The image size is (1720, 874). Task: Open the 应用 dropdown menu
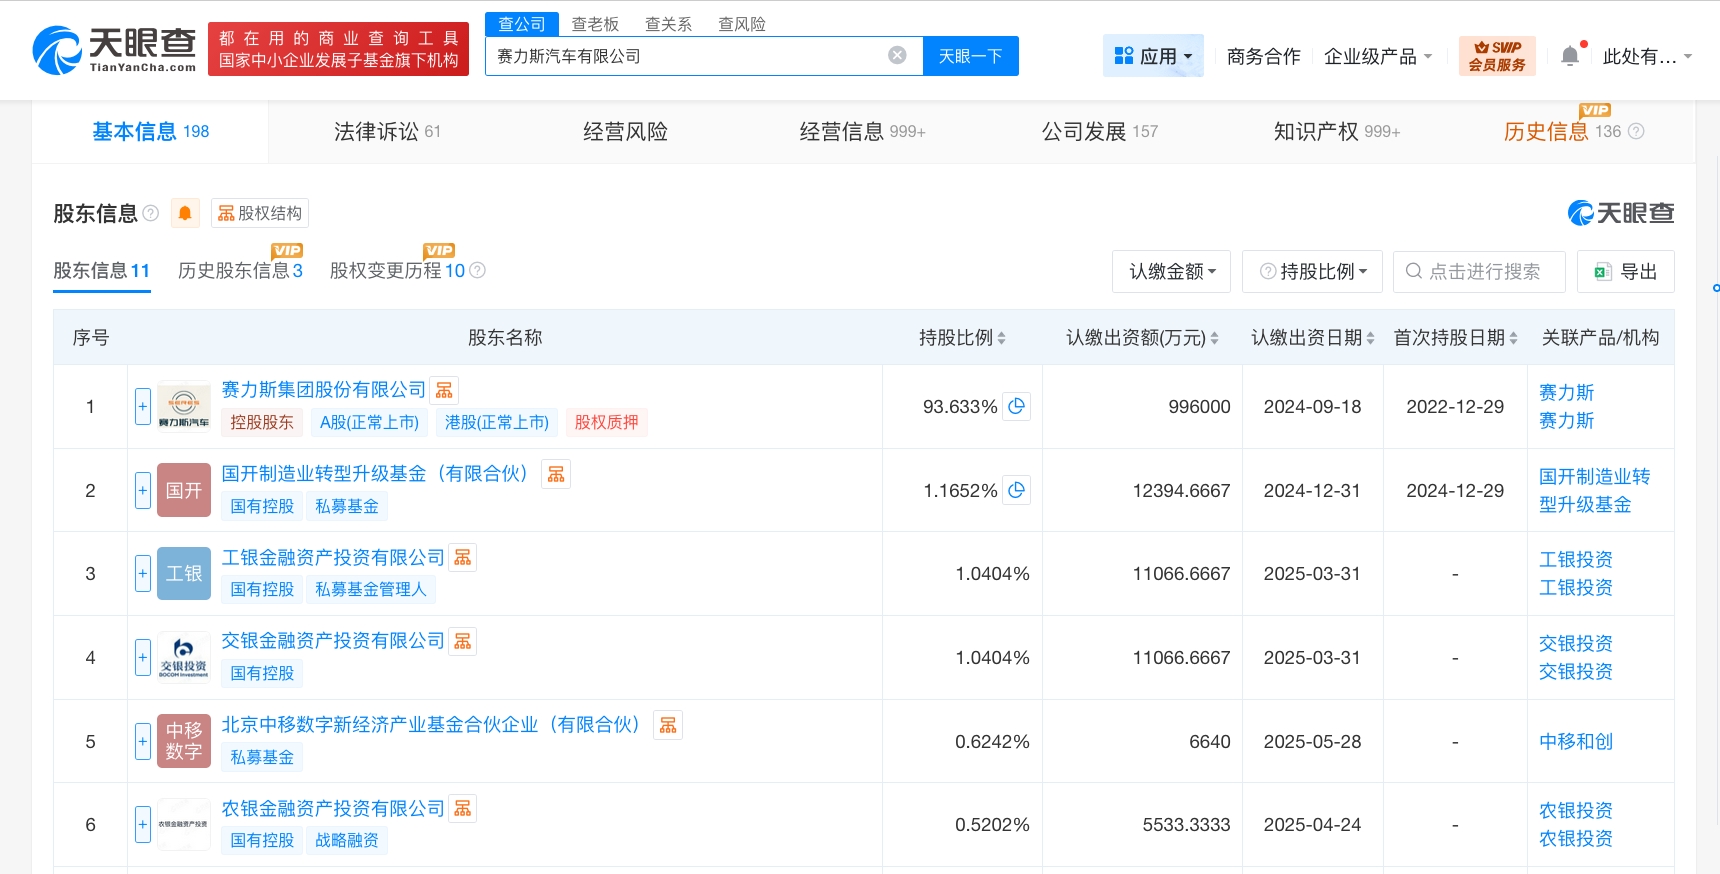(1153, 56)
